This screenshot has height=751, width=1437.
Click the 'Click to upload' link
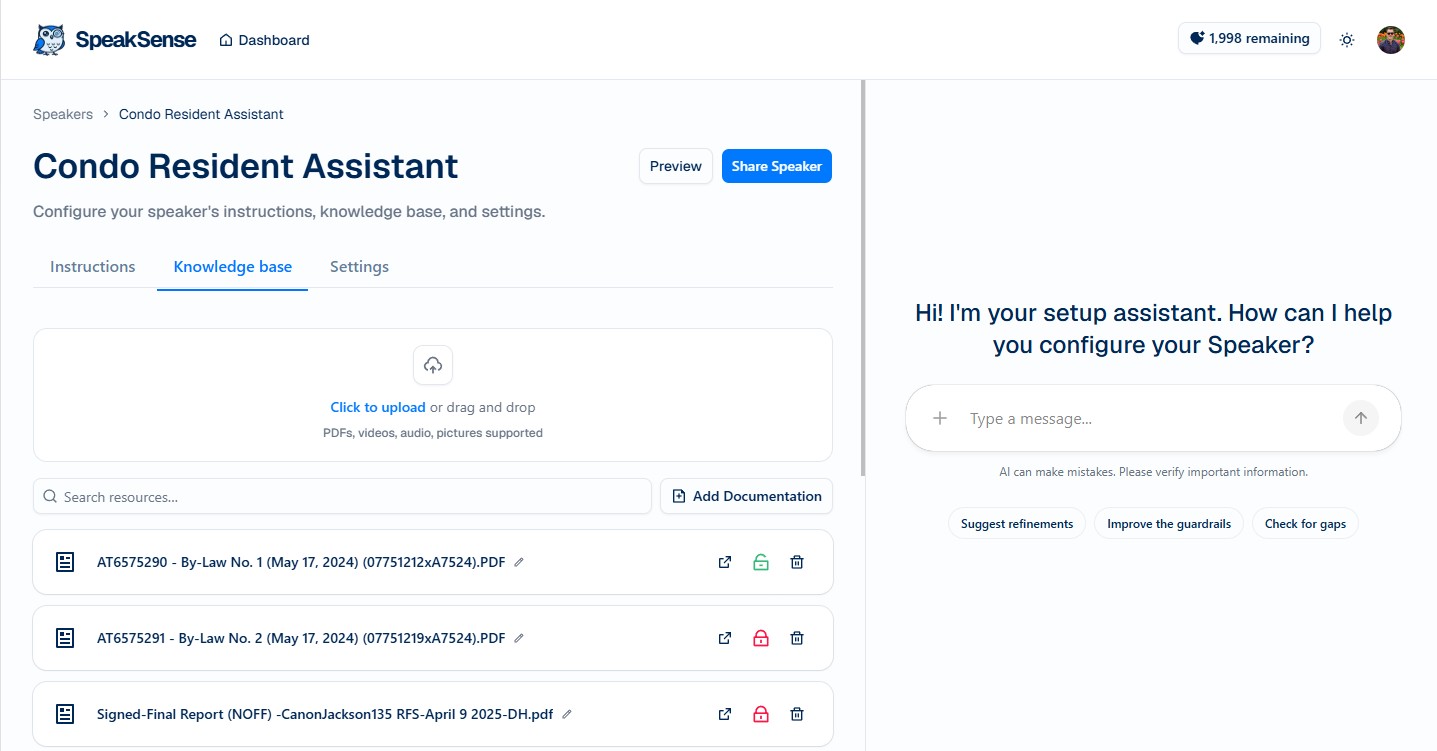tap(378, 407)
